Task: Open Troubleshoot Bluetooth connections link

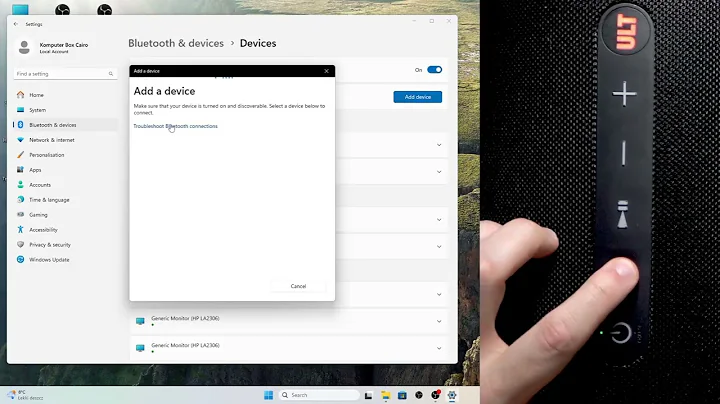Action: coord(175,126)
